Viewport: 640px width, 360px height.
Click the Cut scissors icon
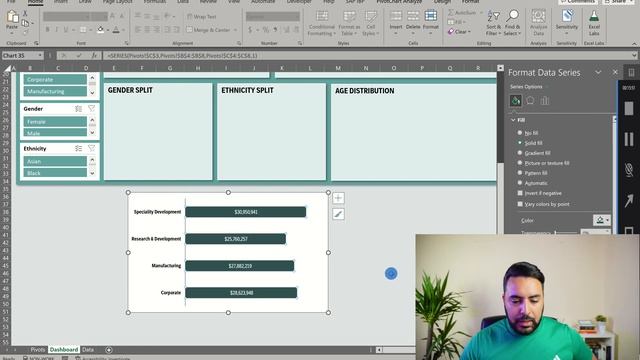[x=25, y=13]
